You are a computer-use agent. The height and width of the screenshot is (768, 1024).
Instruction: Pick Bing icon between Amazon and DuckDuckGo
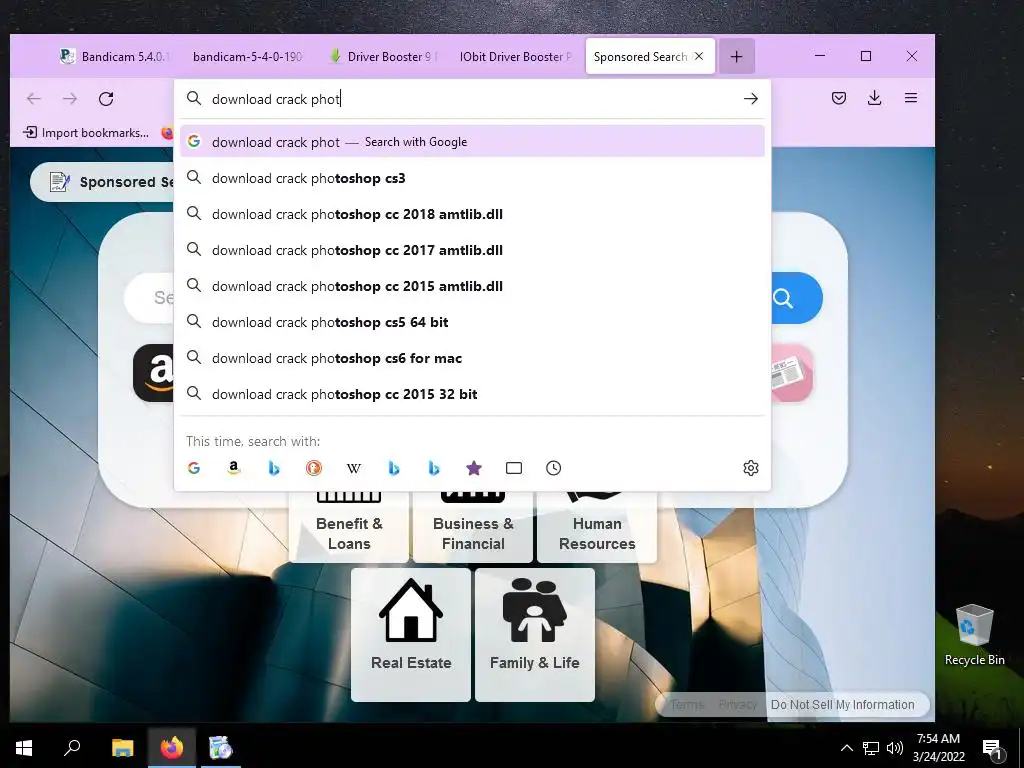[274, 468]
